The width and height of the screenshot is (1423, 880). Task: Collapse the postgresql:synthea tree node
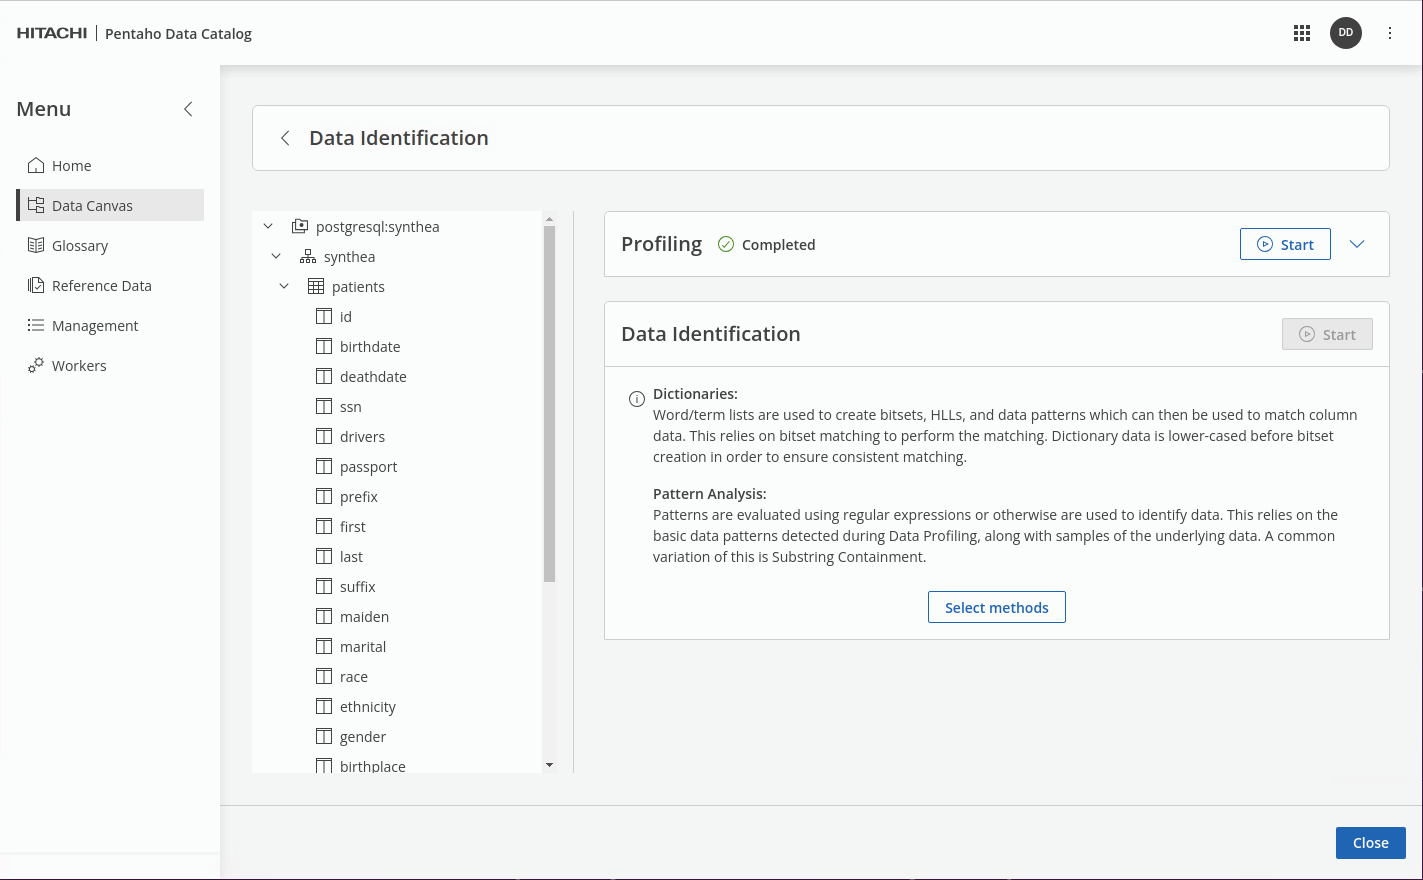coord(268,227)
